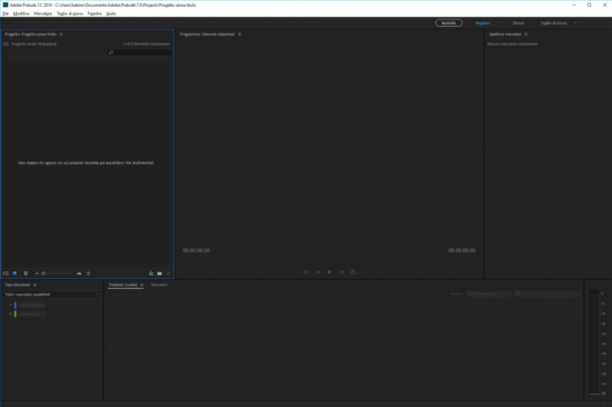Image resolution: width=612 pixels, height=407 pixels.
Task: Click the search magnifier icon in Project panel
Action: (x=111, y=52)
